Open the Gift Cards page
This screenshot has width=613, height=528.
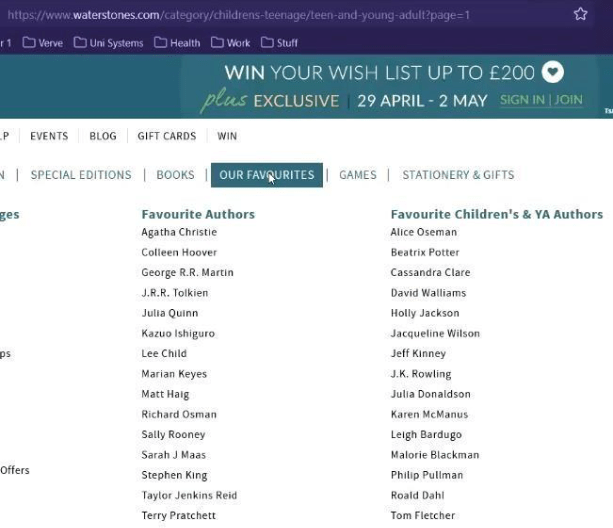coord(166,136)
